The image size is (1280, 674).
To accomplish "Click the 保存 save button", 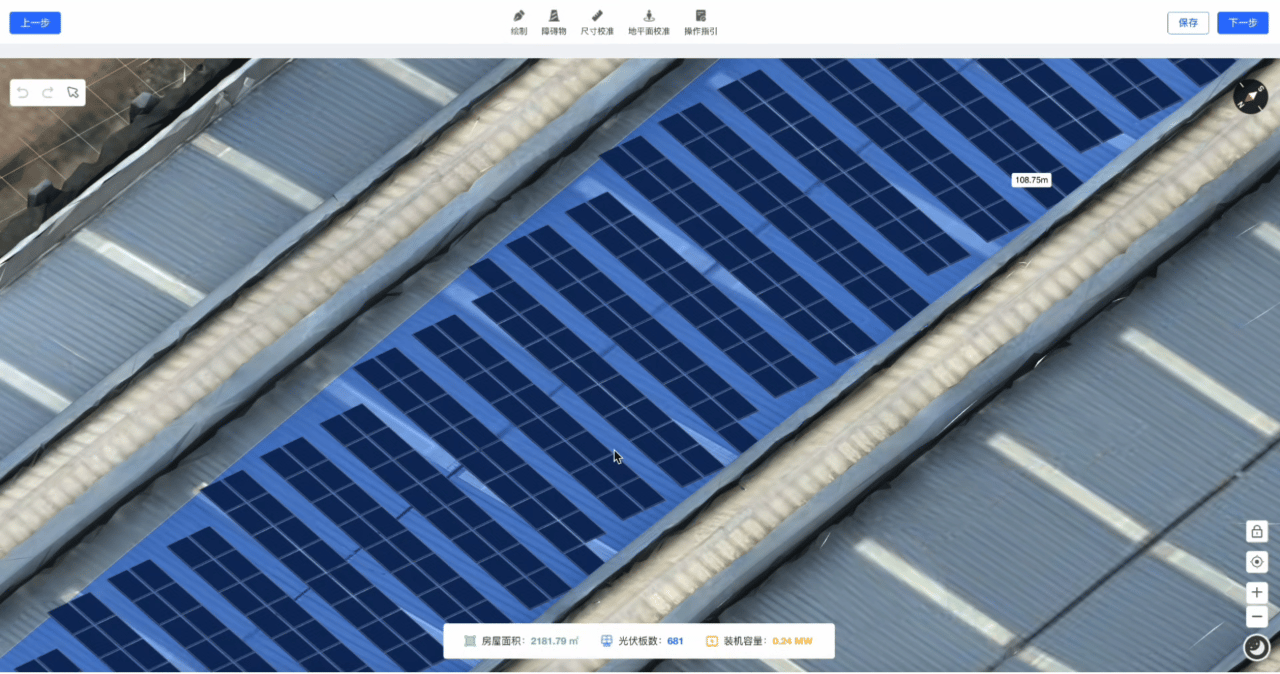I will 1188,23.
